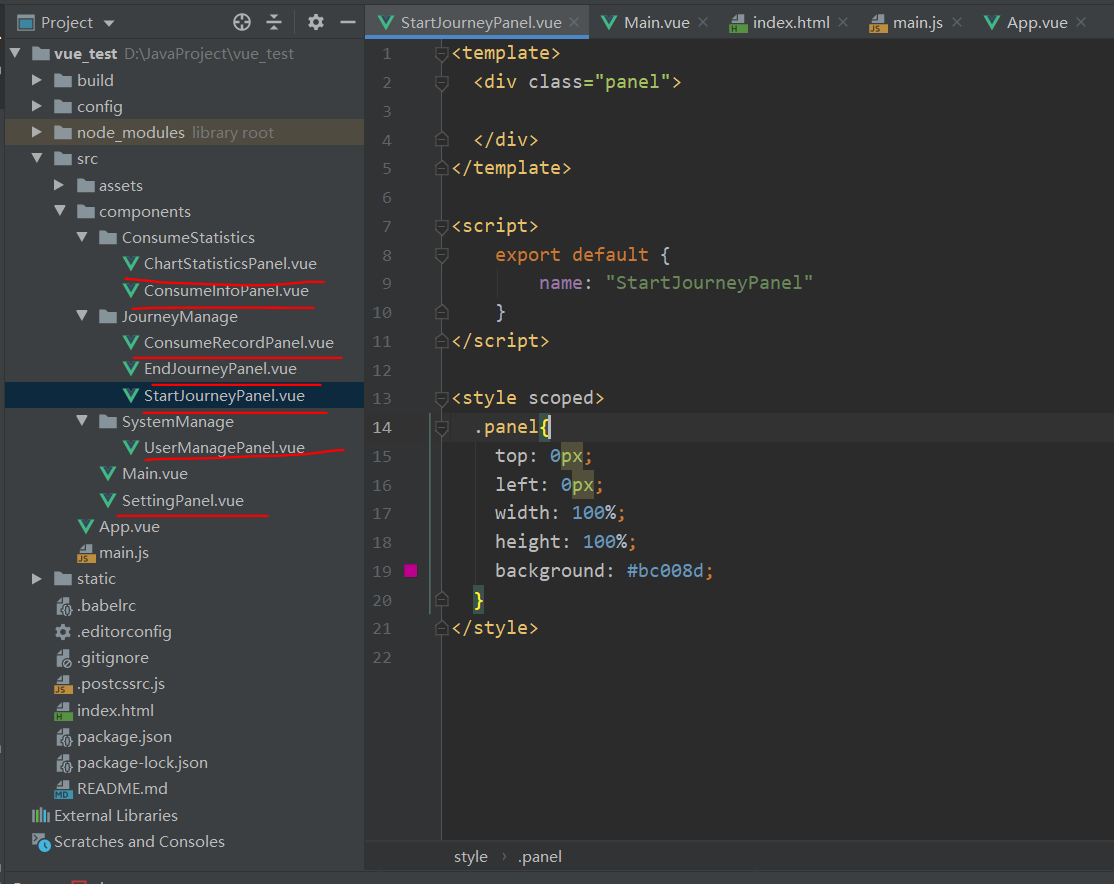Expand the build folder
The height and width of the screenshot is (884, 1114).
point(37,80)
